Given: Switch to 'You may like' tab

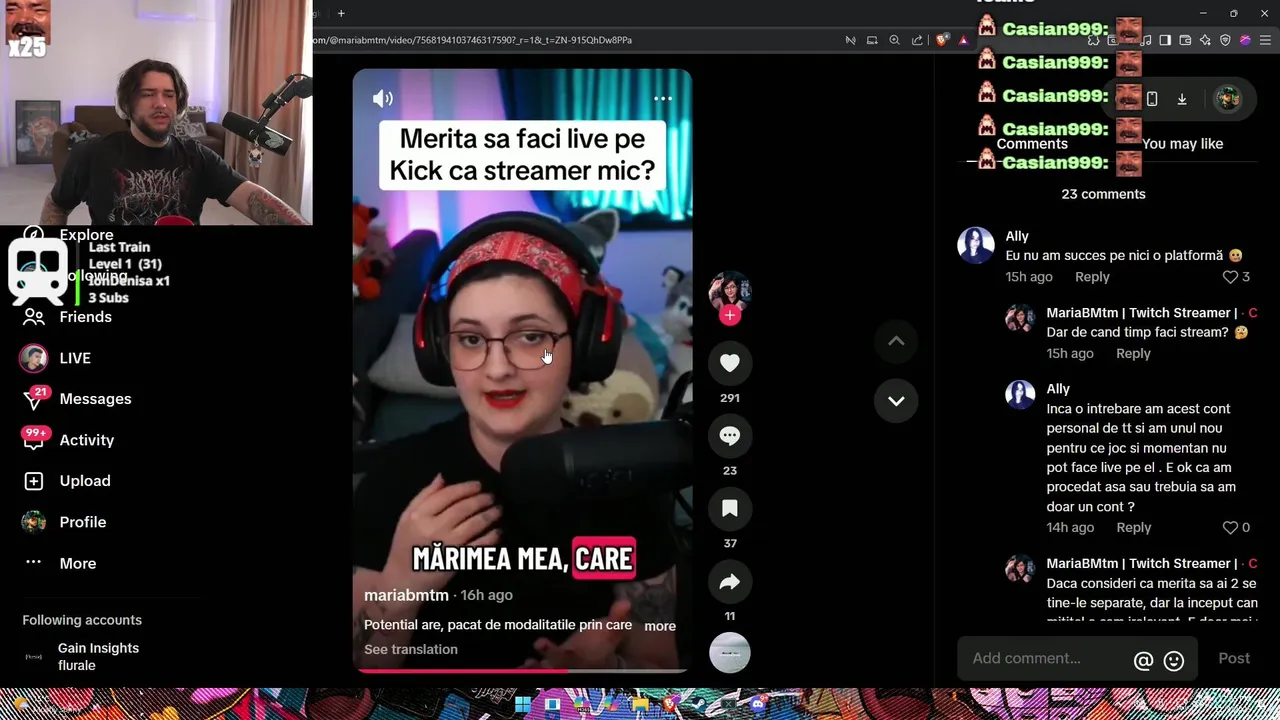Looking at the screenshot, I should click(1182, 144).
